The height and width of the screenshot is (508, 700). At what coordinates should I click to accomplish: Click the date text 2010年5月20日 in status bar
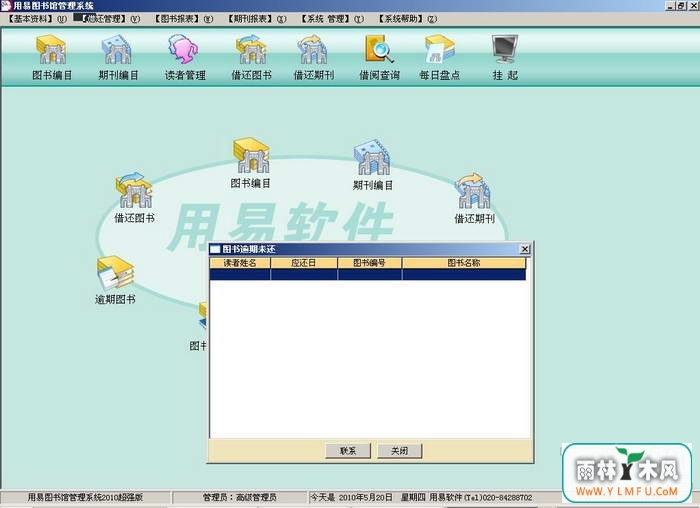click(x=366, y=497)
